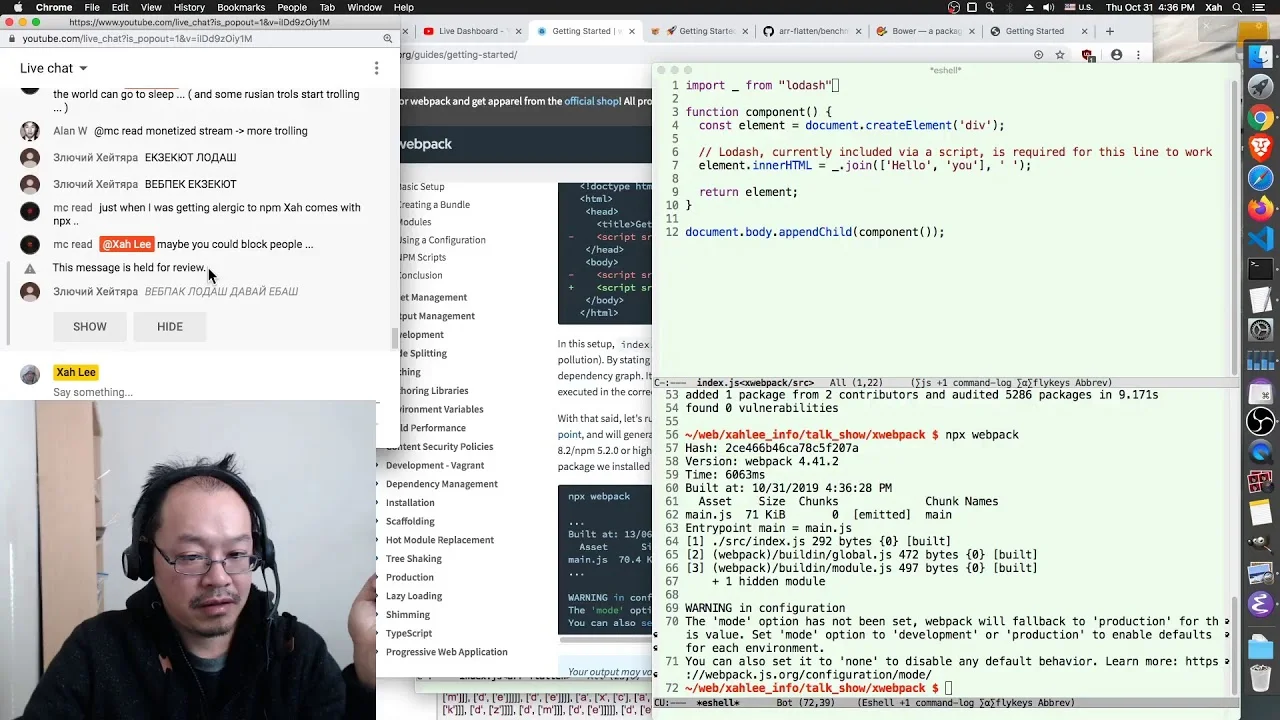This screenshot has height=720, width=1280.
Task: Open the Brave browser from the Dock
Action: click(x=1261, y=148)
